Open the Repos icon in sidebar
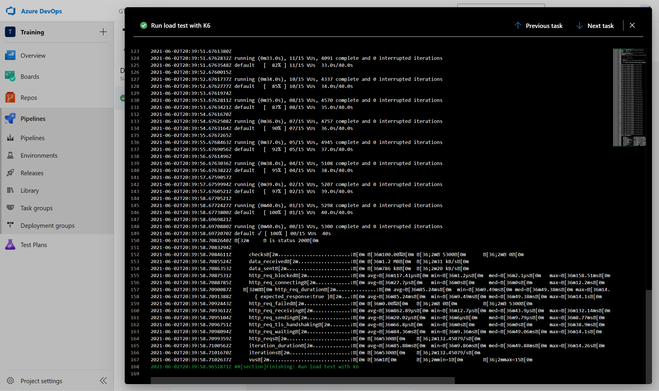Viewport: 659px width, 391px height. [x=10, y=97]
